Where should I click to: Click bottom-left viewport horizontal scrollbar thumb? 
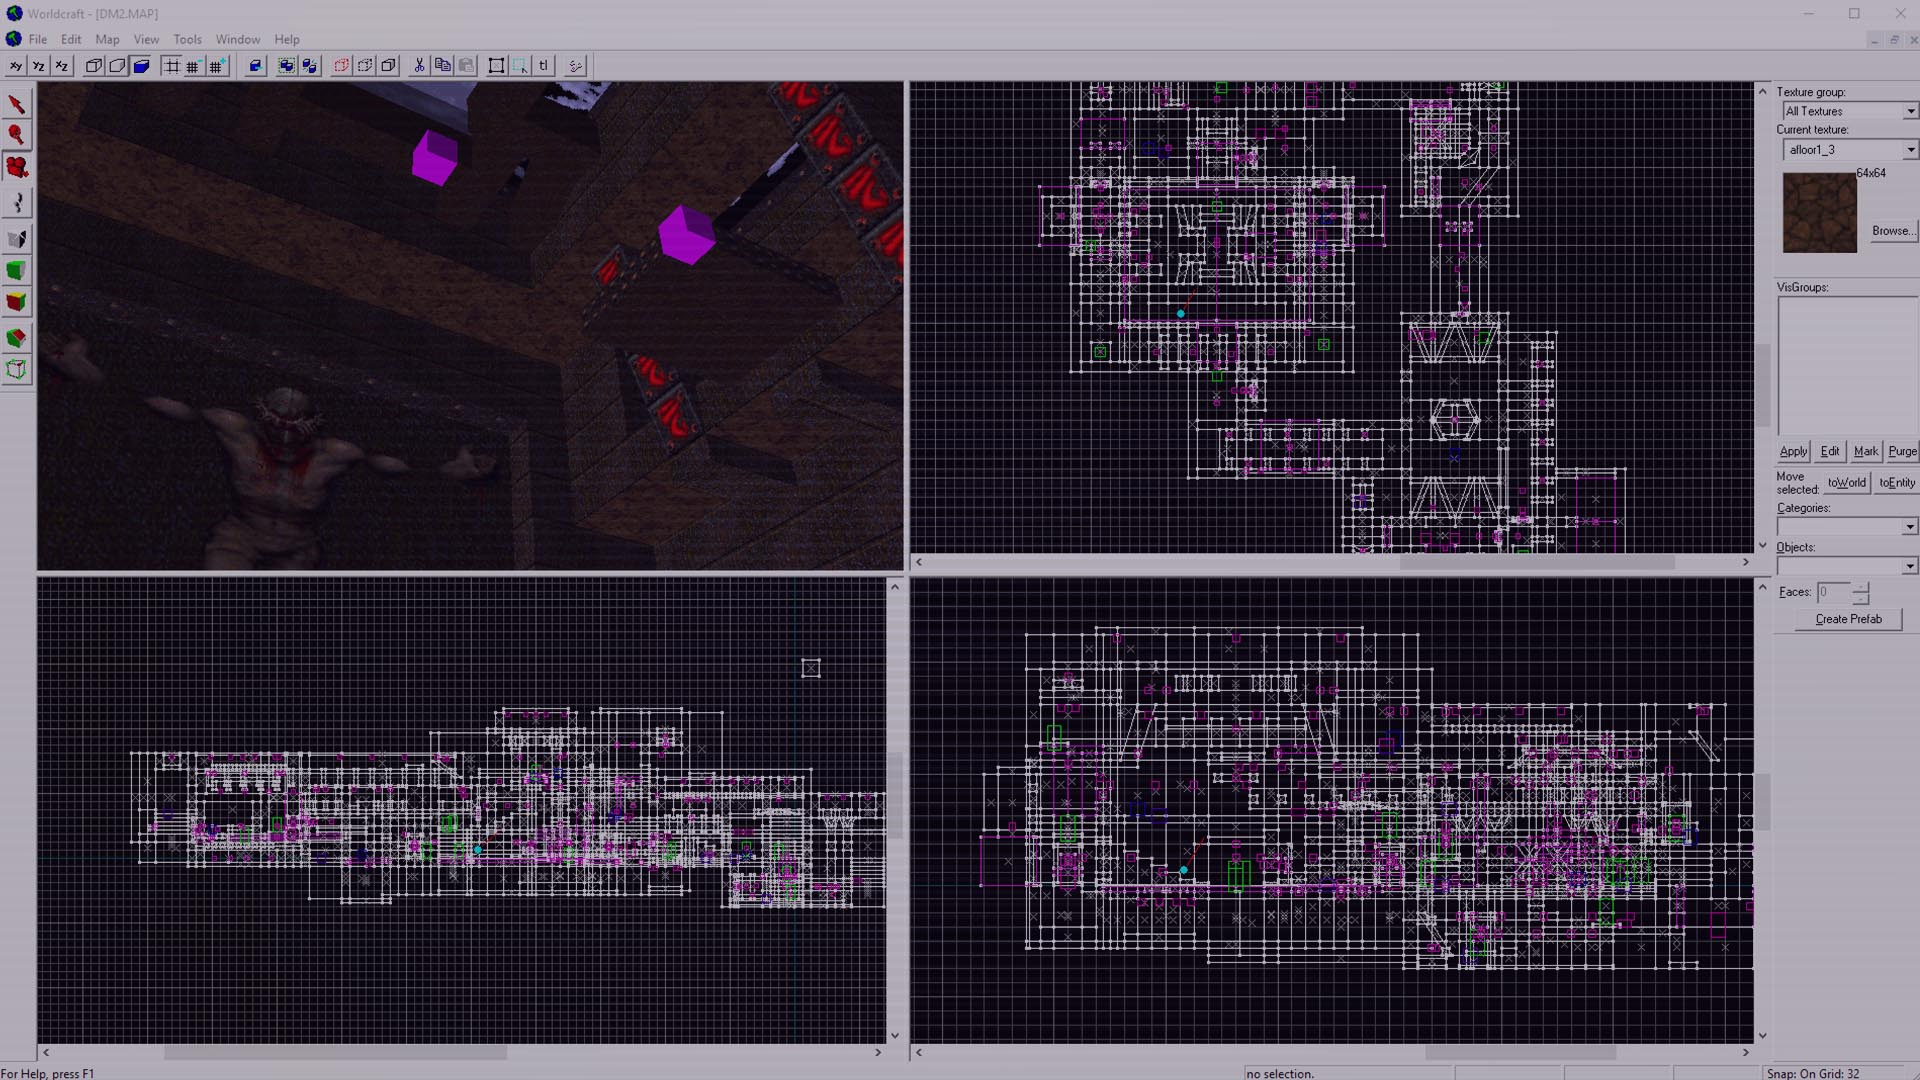(335, 1053)
